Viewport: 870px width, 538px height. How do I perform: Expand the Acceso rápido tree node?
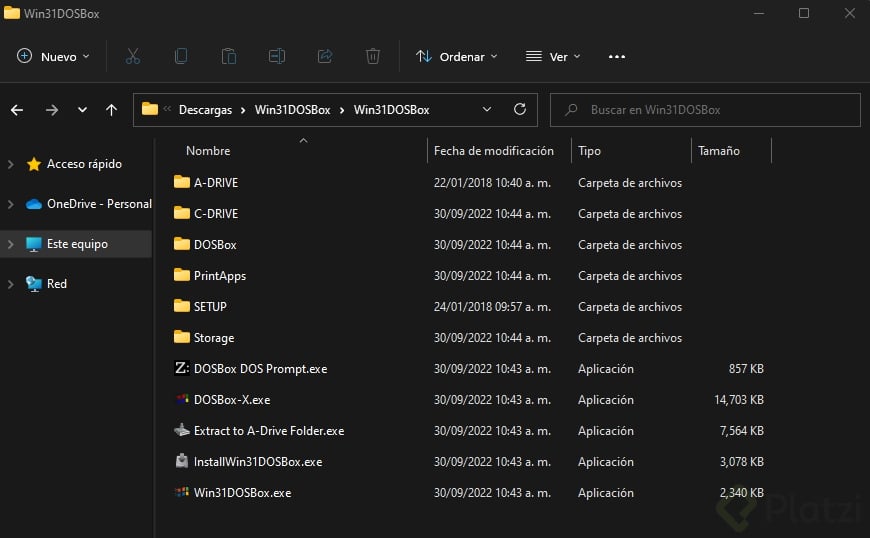[x=11, y=164]
